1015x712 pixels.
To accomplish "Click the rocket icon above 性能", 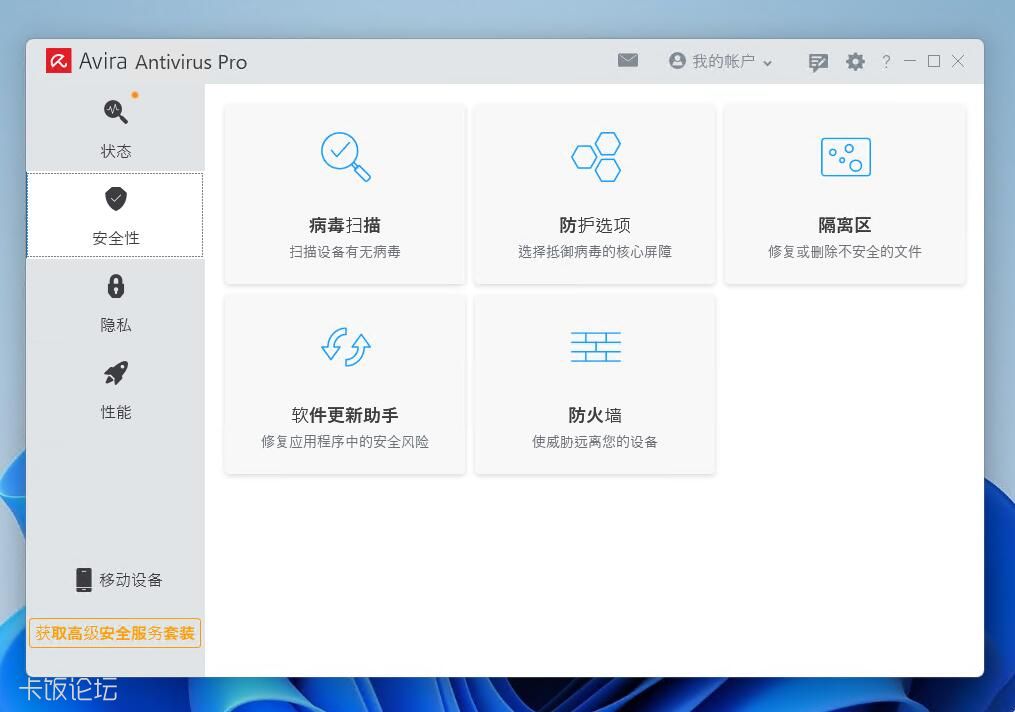I will click(x=115, y=373).
